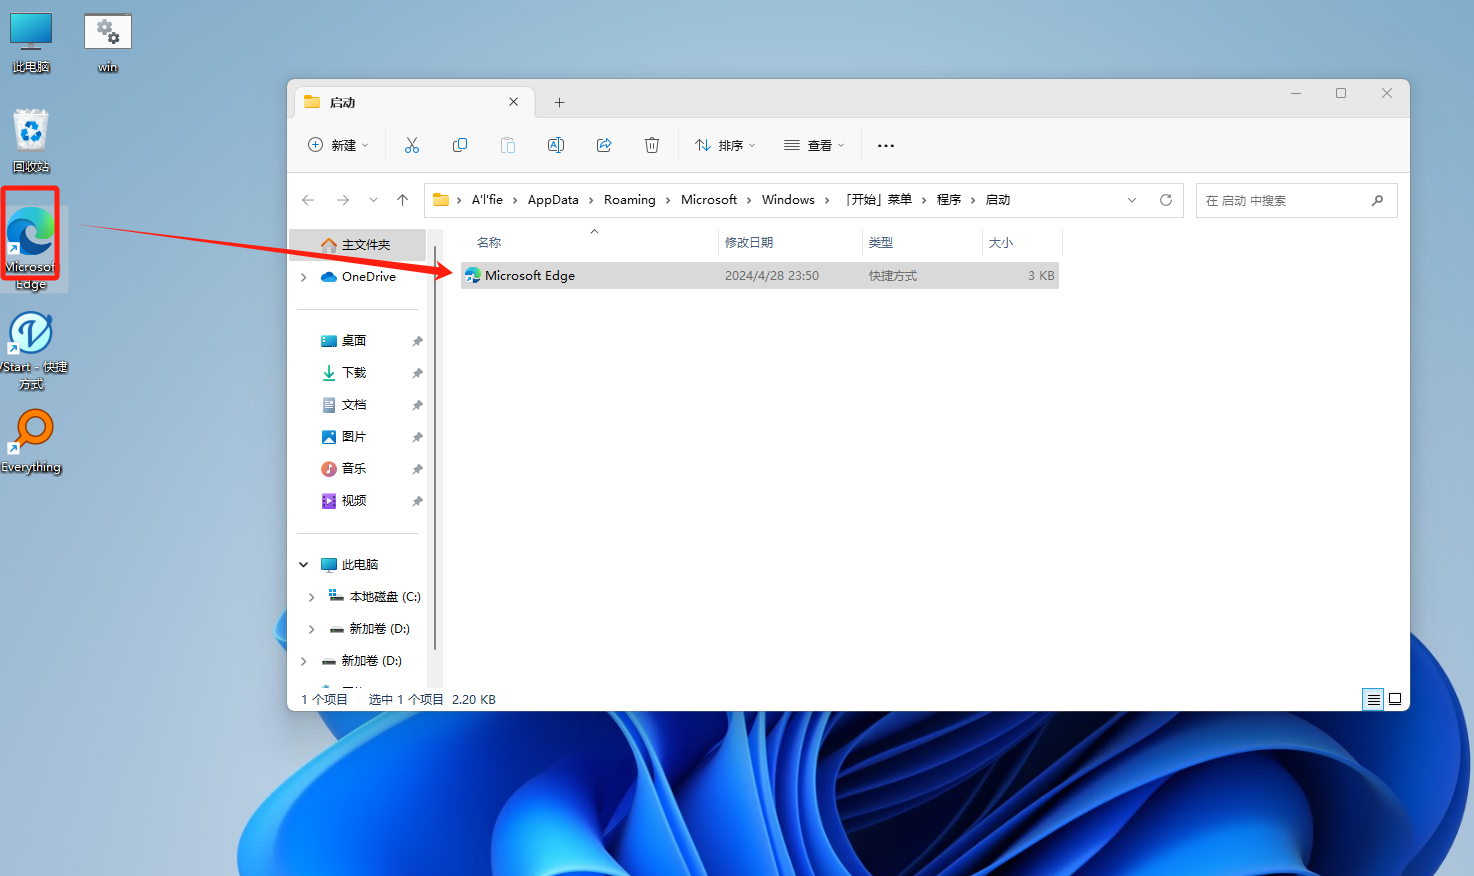Go up one folder level arrow

pos(403,200)
